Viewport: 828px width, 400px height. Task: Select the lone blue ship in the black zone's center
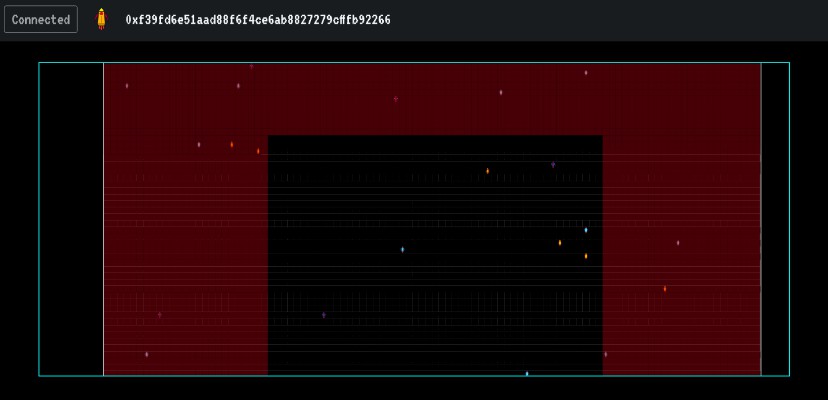(403, 249)
